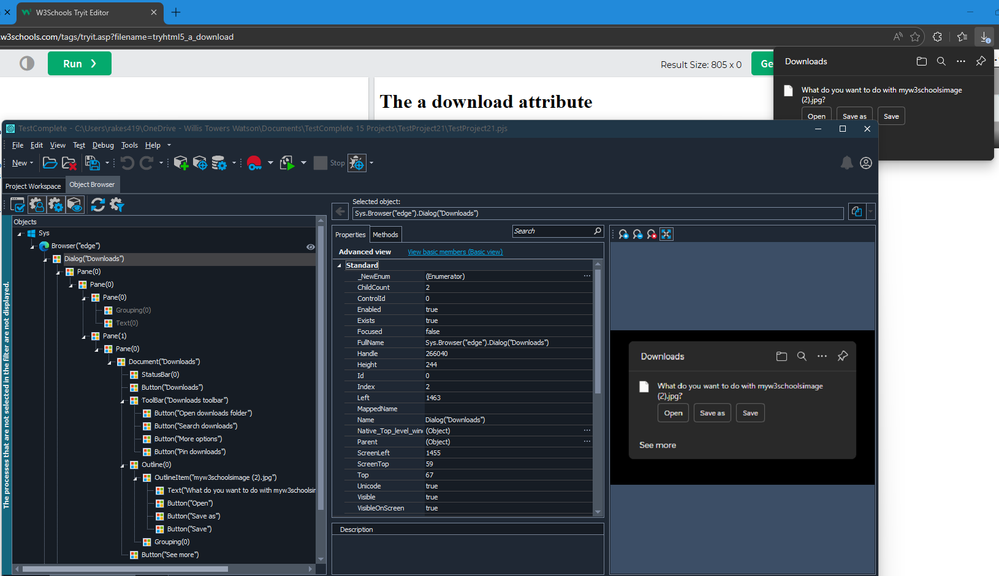
Task: Toggle the eye icon on Browser("edge") row
Action: tap(310, 246)
